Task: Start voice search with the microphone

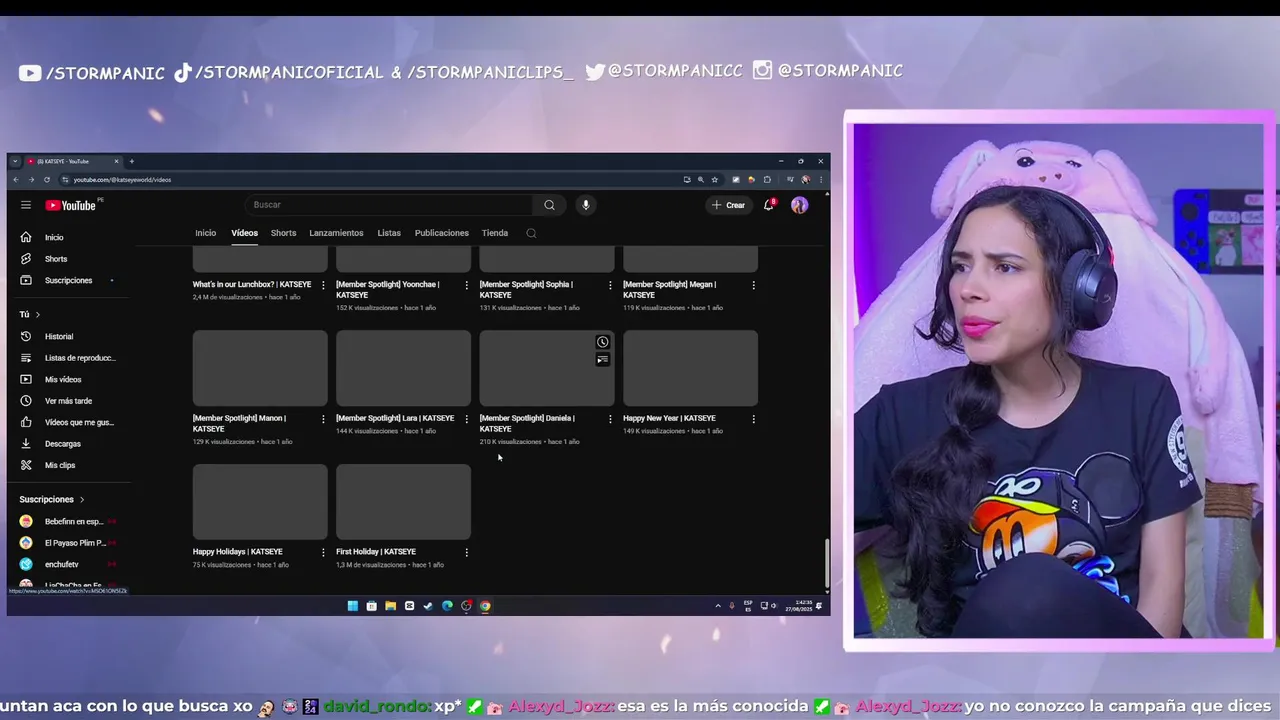Action: coord(586,205)
